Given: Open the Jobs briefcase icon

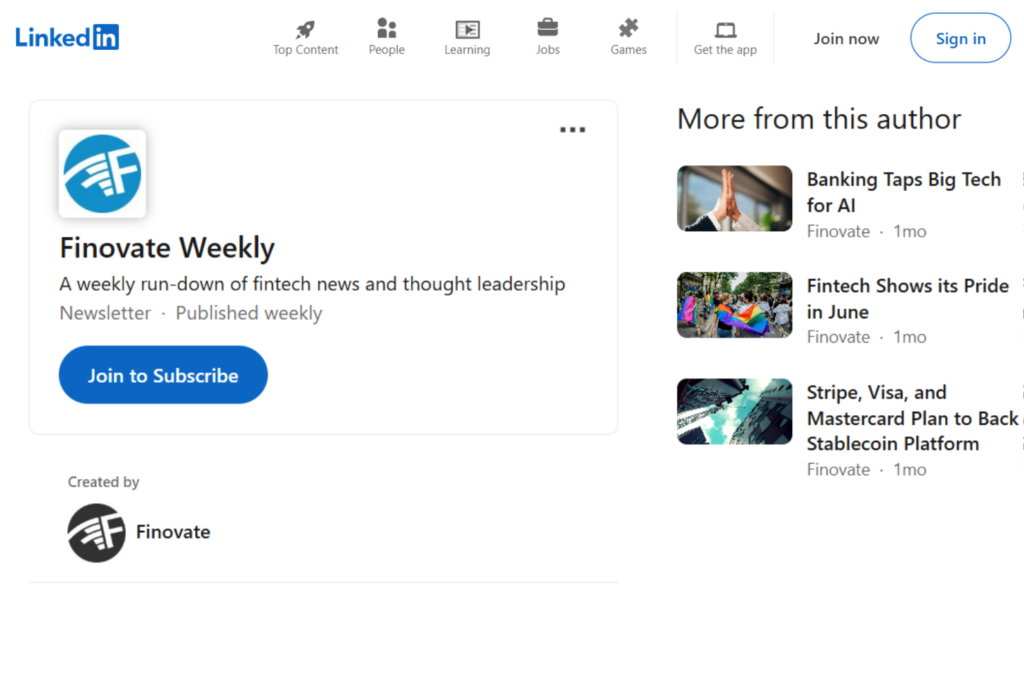Looking at the screenshot, I should (x=547, y=27).
